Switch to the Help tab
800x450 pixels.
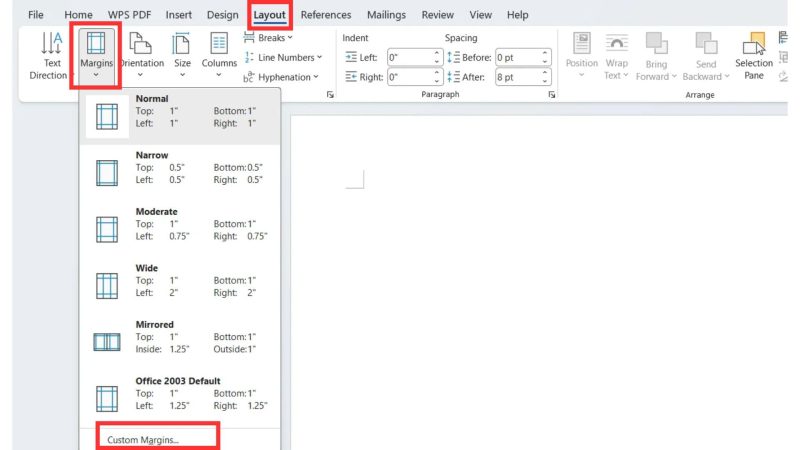coord(517,15)
